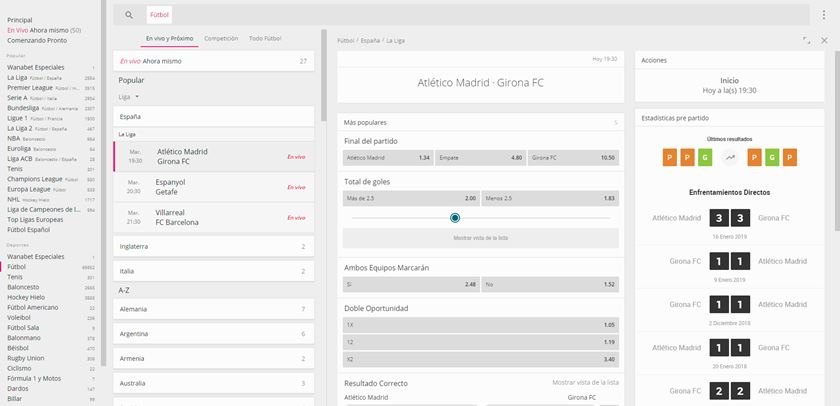Image resolution: width=840 pixels, height=406 pixels.
Task: Click the La Liga breadcrumb link
Action: [x=396, y=41]
